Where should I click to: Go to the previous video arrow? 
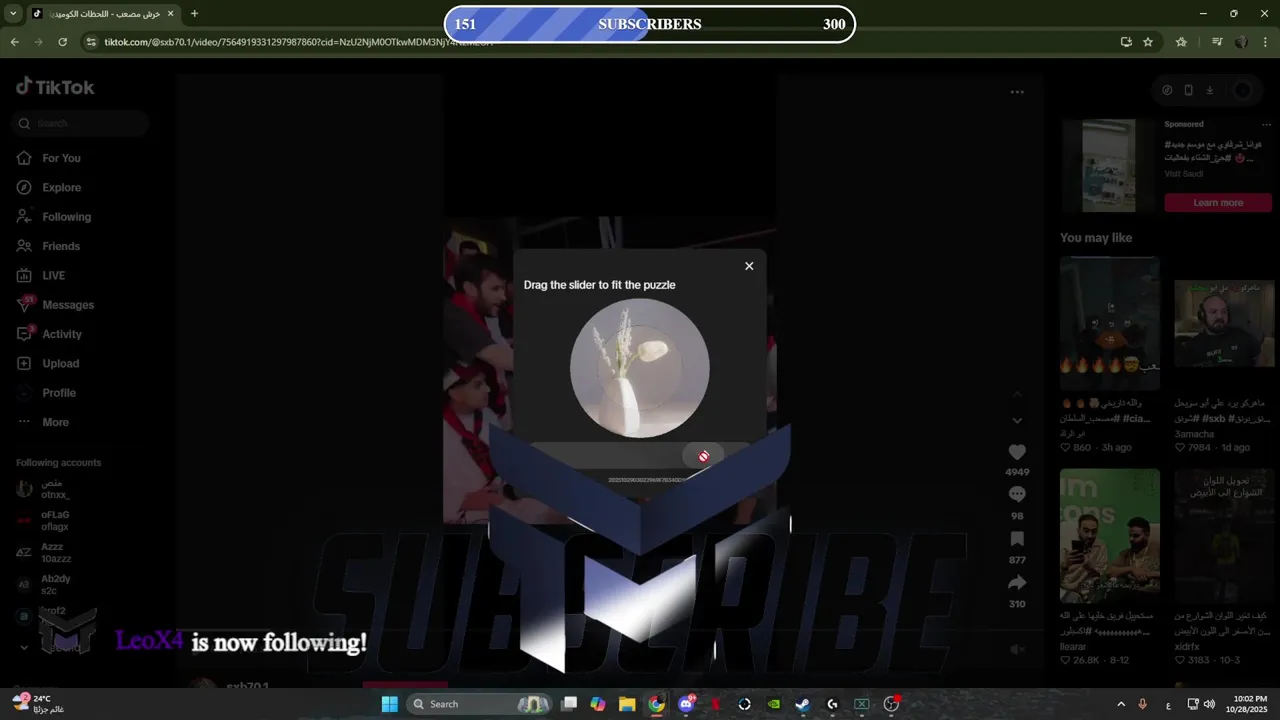[1017, 394]
